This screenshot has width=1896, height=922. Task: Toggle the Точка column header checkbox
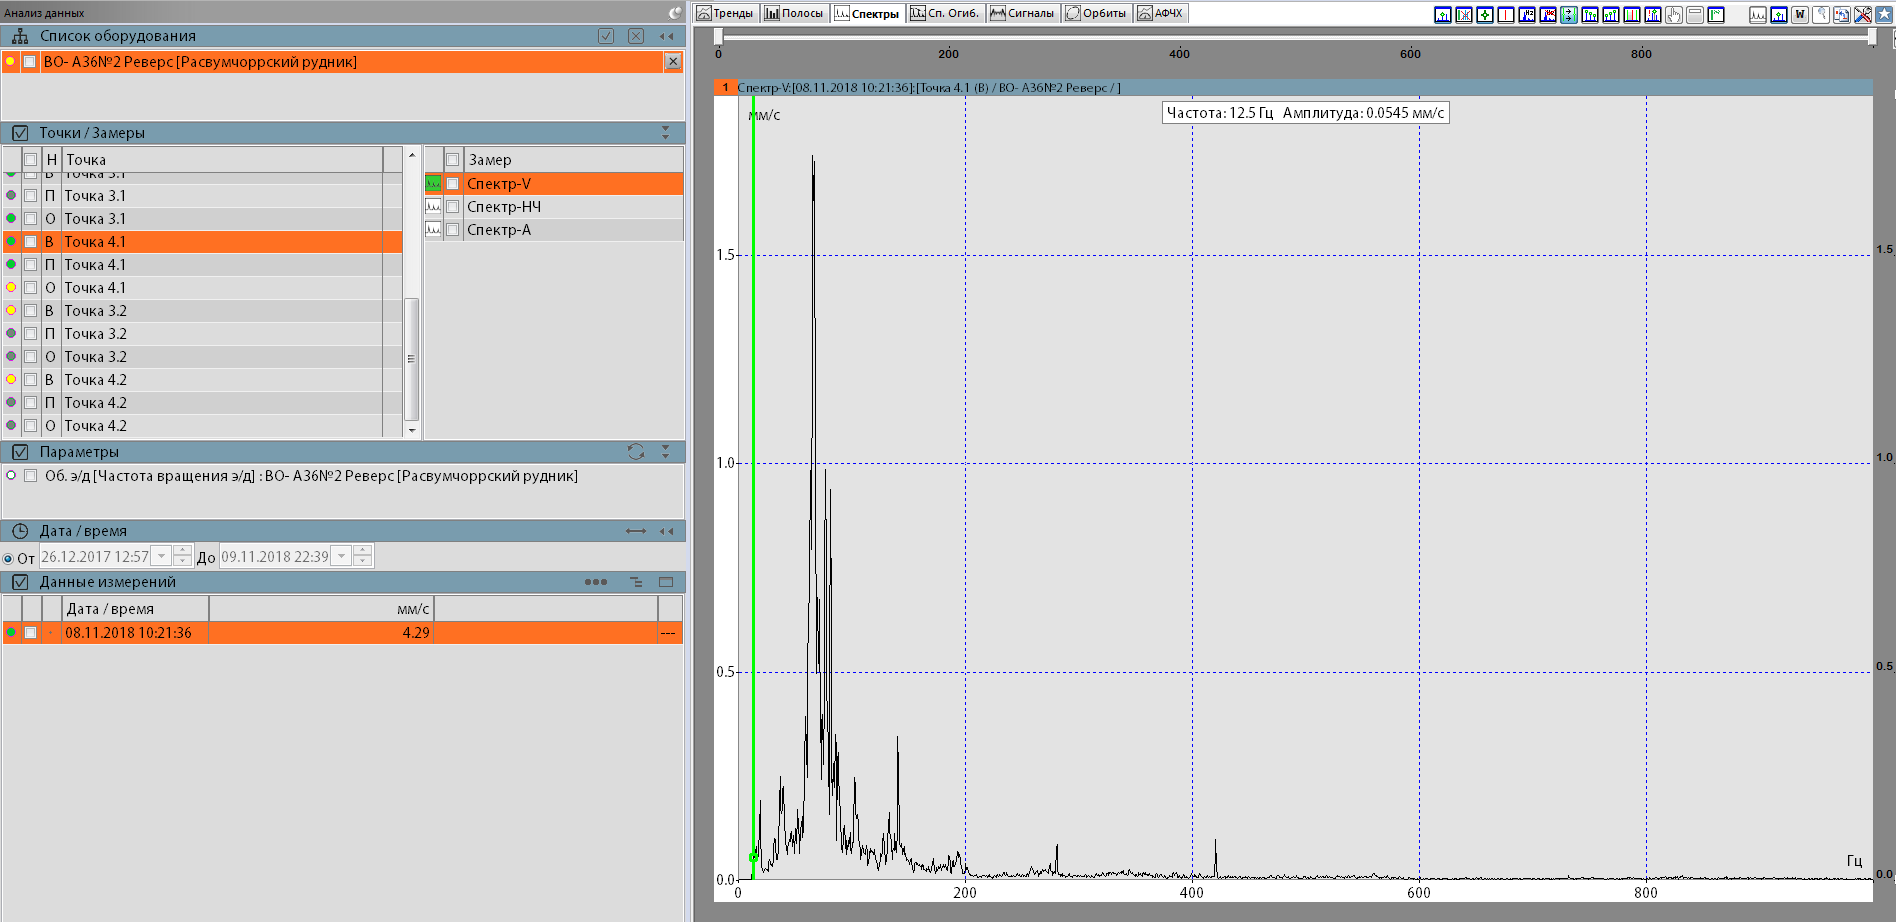click(31, 160)
